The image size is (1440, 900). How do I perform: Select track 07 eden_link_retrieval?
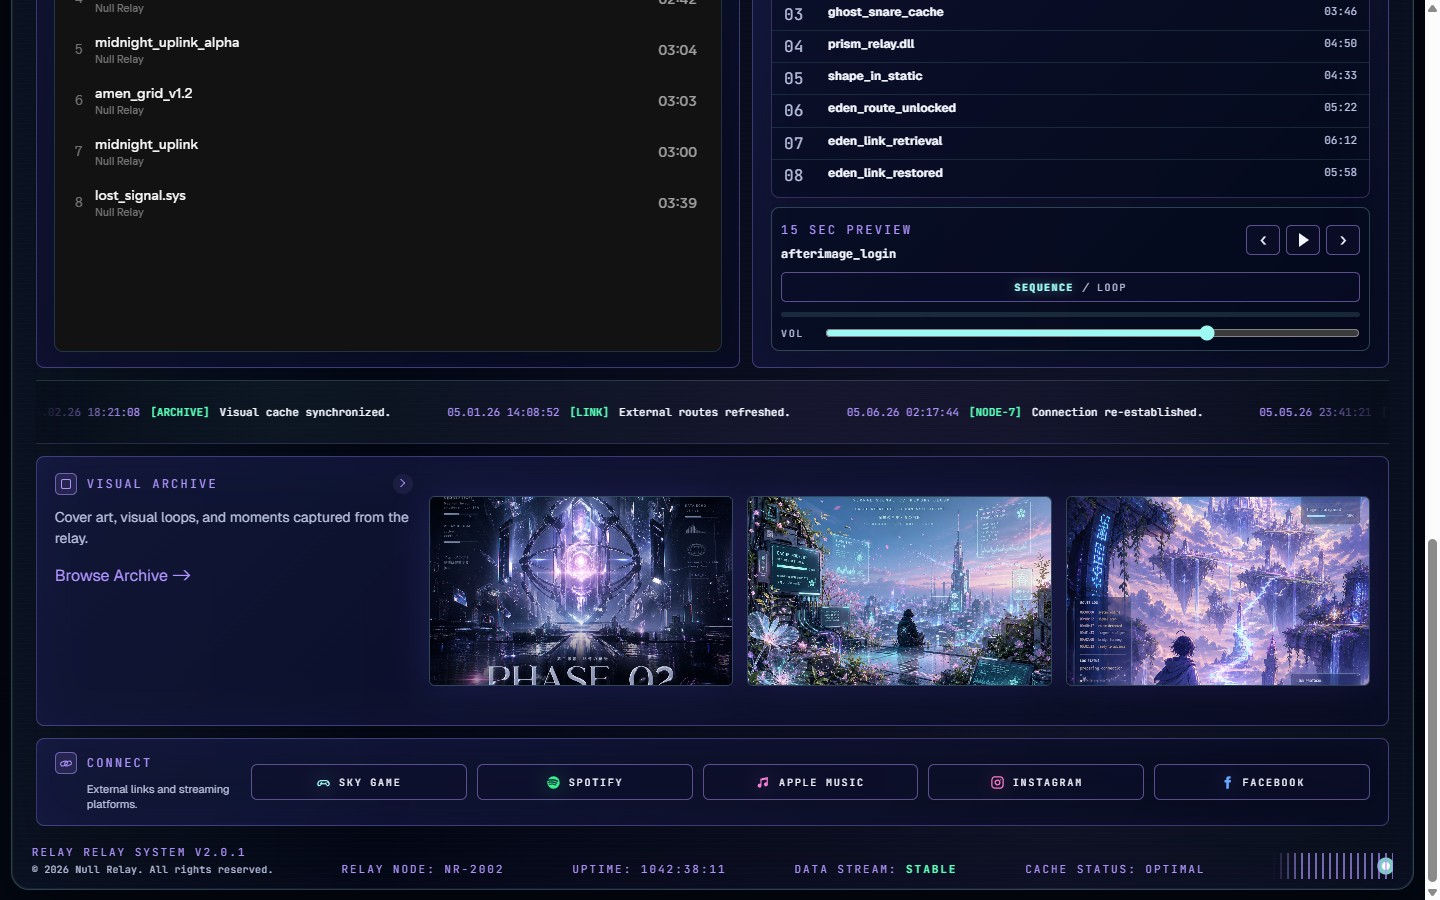pos(1070,142)
